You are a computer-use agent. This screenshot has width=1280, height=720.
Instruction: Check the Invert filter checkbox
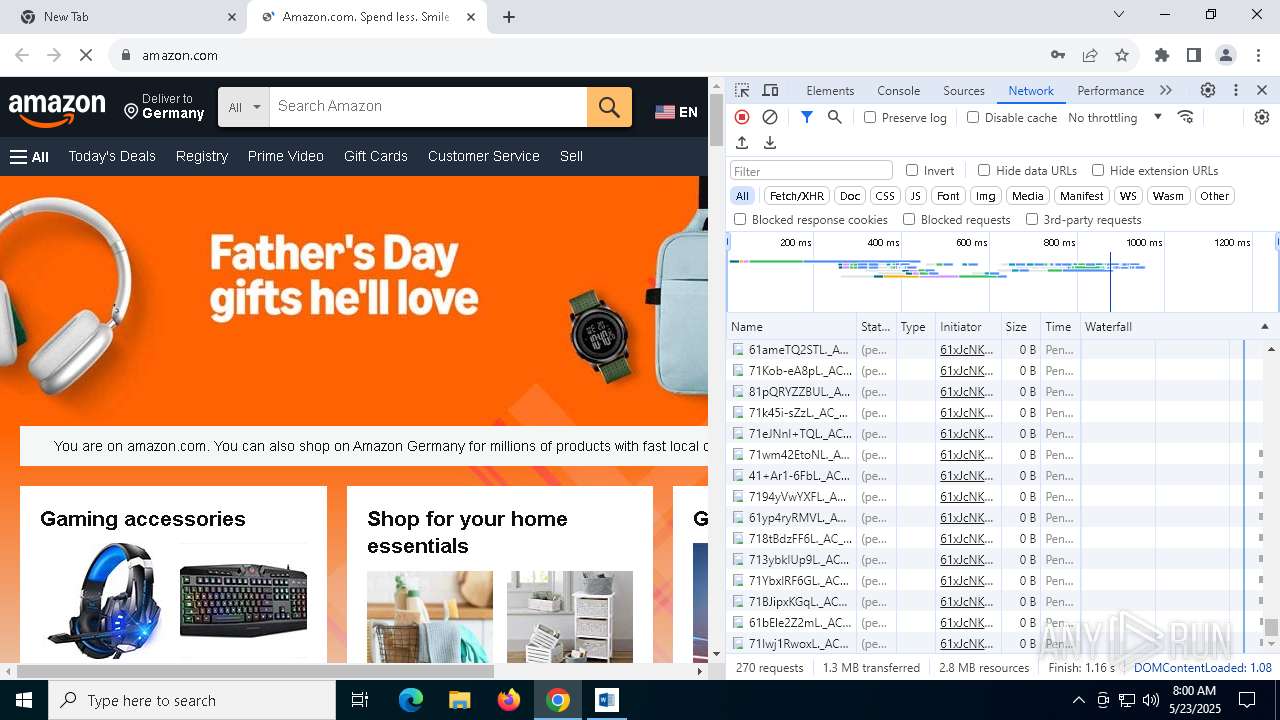912,170
